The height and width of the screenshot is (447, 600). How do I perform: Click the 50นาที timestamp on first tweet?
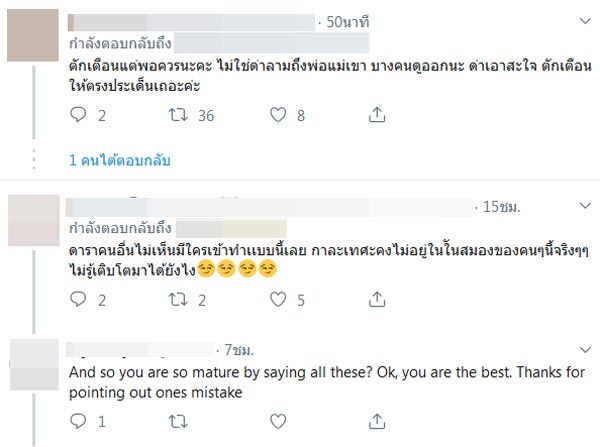coord(346,21)
